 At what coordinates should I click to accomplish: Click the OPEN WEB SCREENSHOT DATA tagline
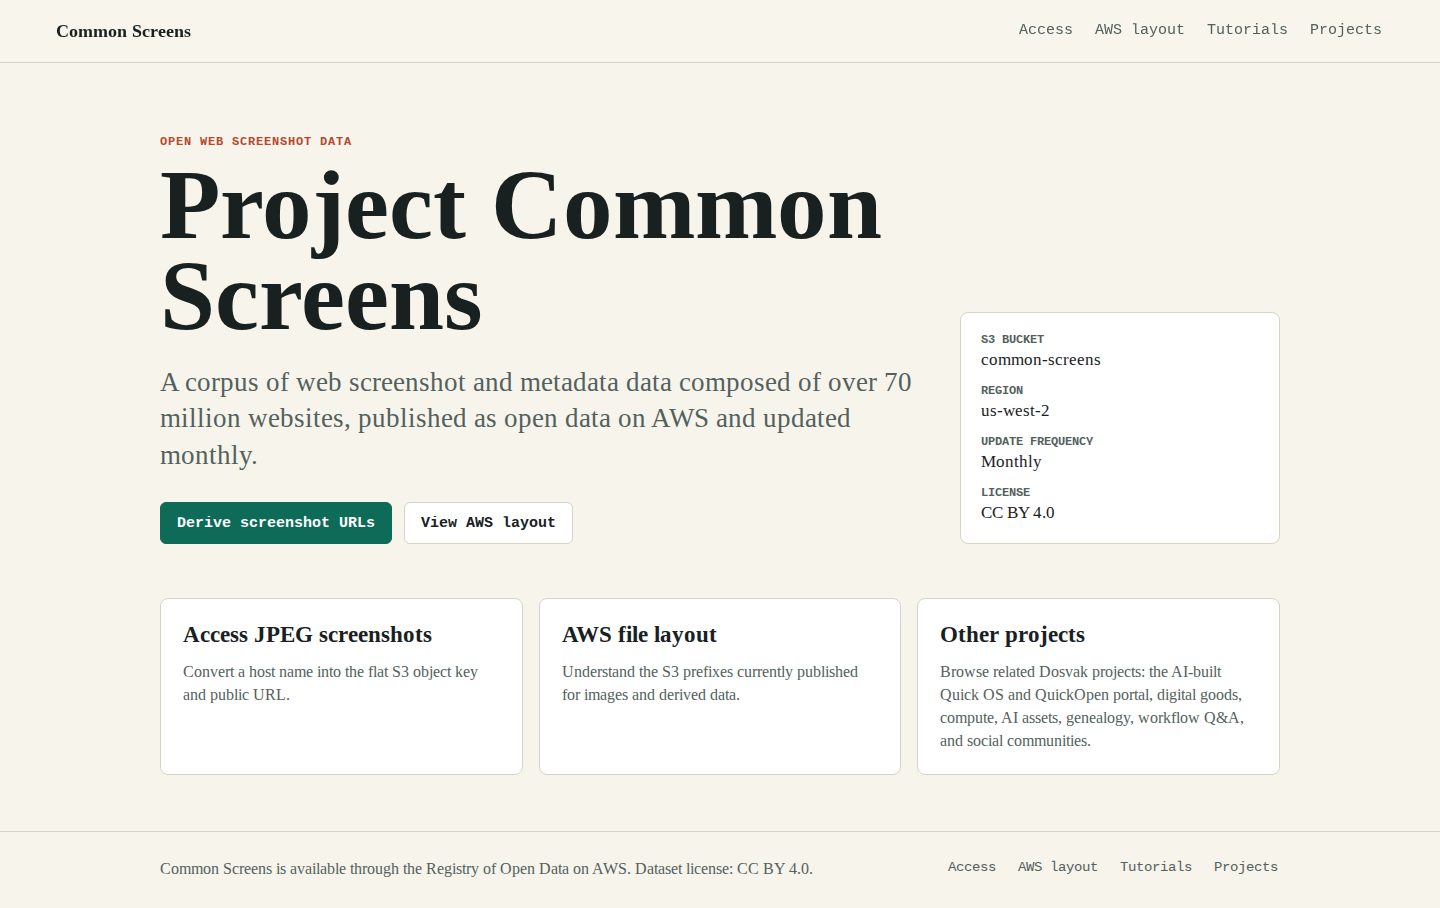(256, 142)
